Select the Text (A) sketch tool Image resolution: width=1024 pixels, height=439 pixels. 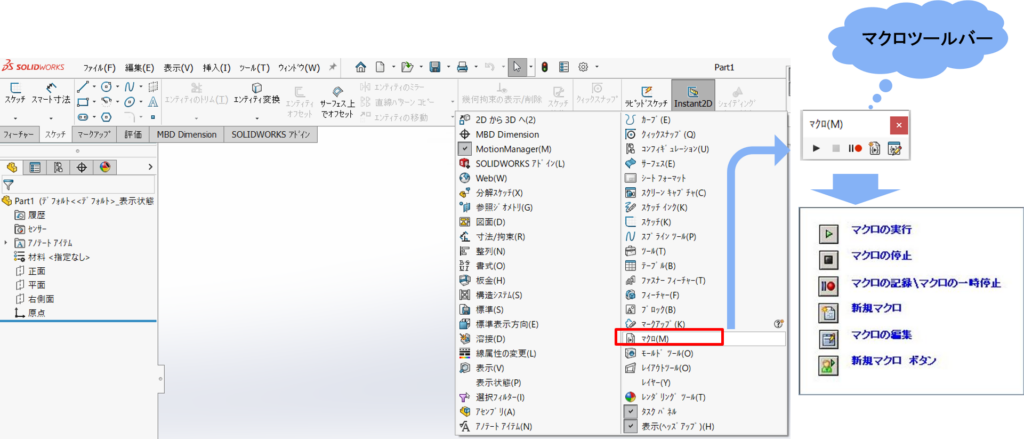[x=152, y=101]
